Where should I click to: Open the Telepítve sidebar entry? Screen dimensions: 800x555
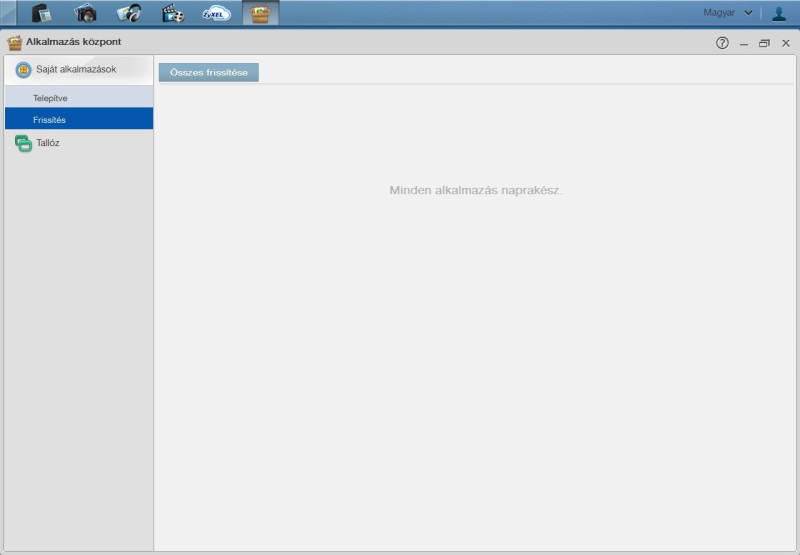coord(79,97)
